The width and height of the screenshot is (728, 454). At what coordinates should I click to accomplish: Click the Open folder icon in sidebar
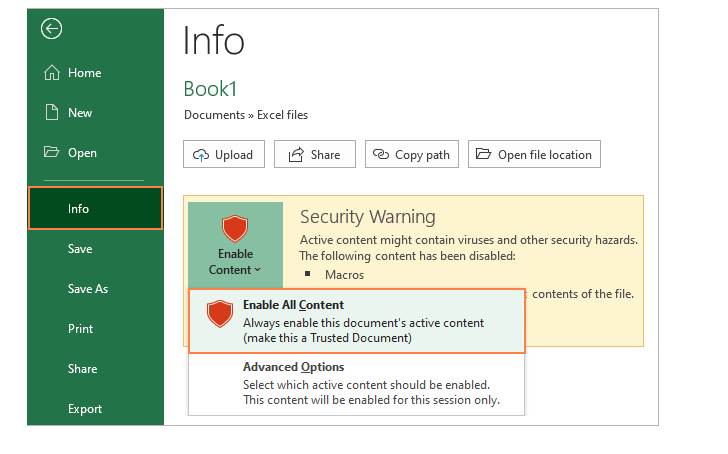(x=51, y=153)
